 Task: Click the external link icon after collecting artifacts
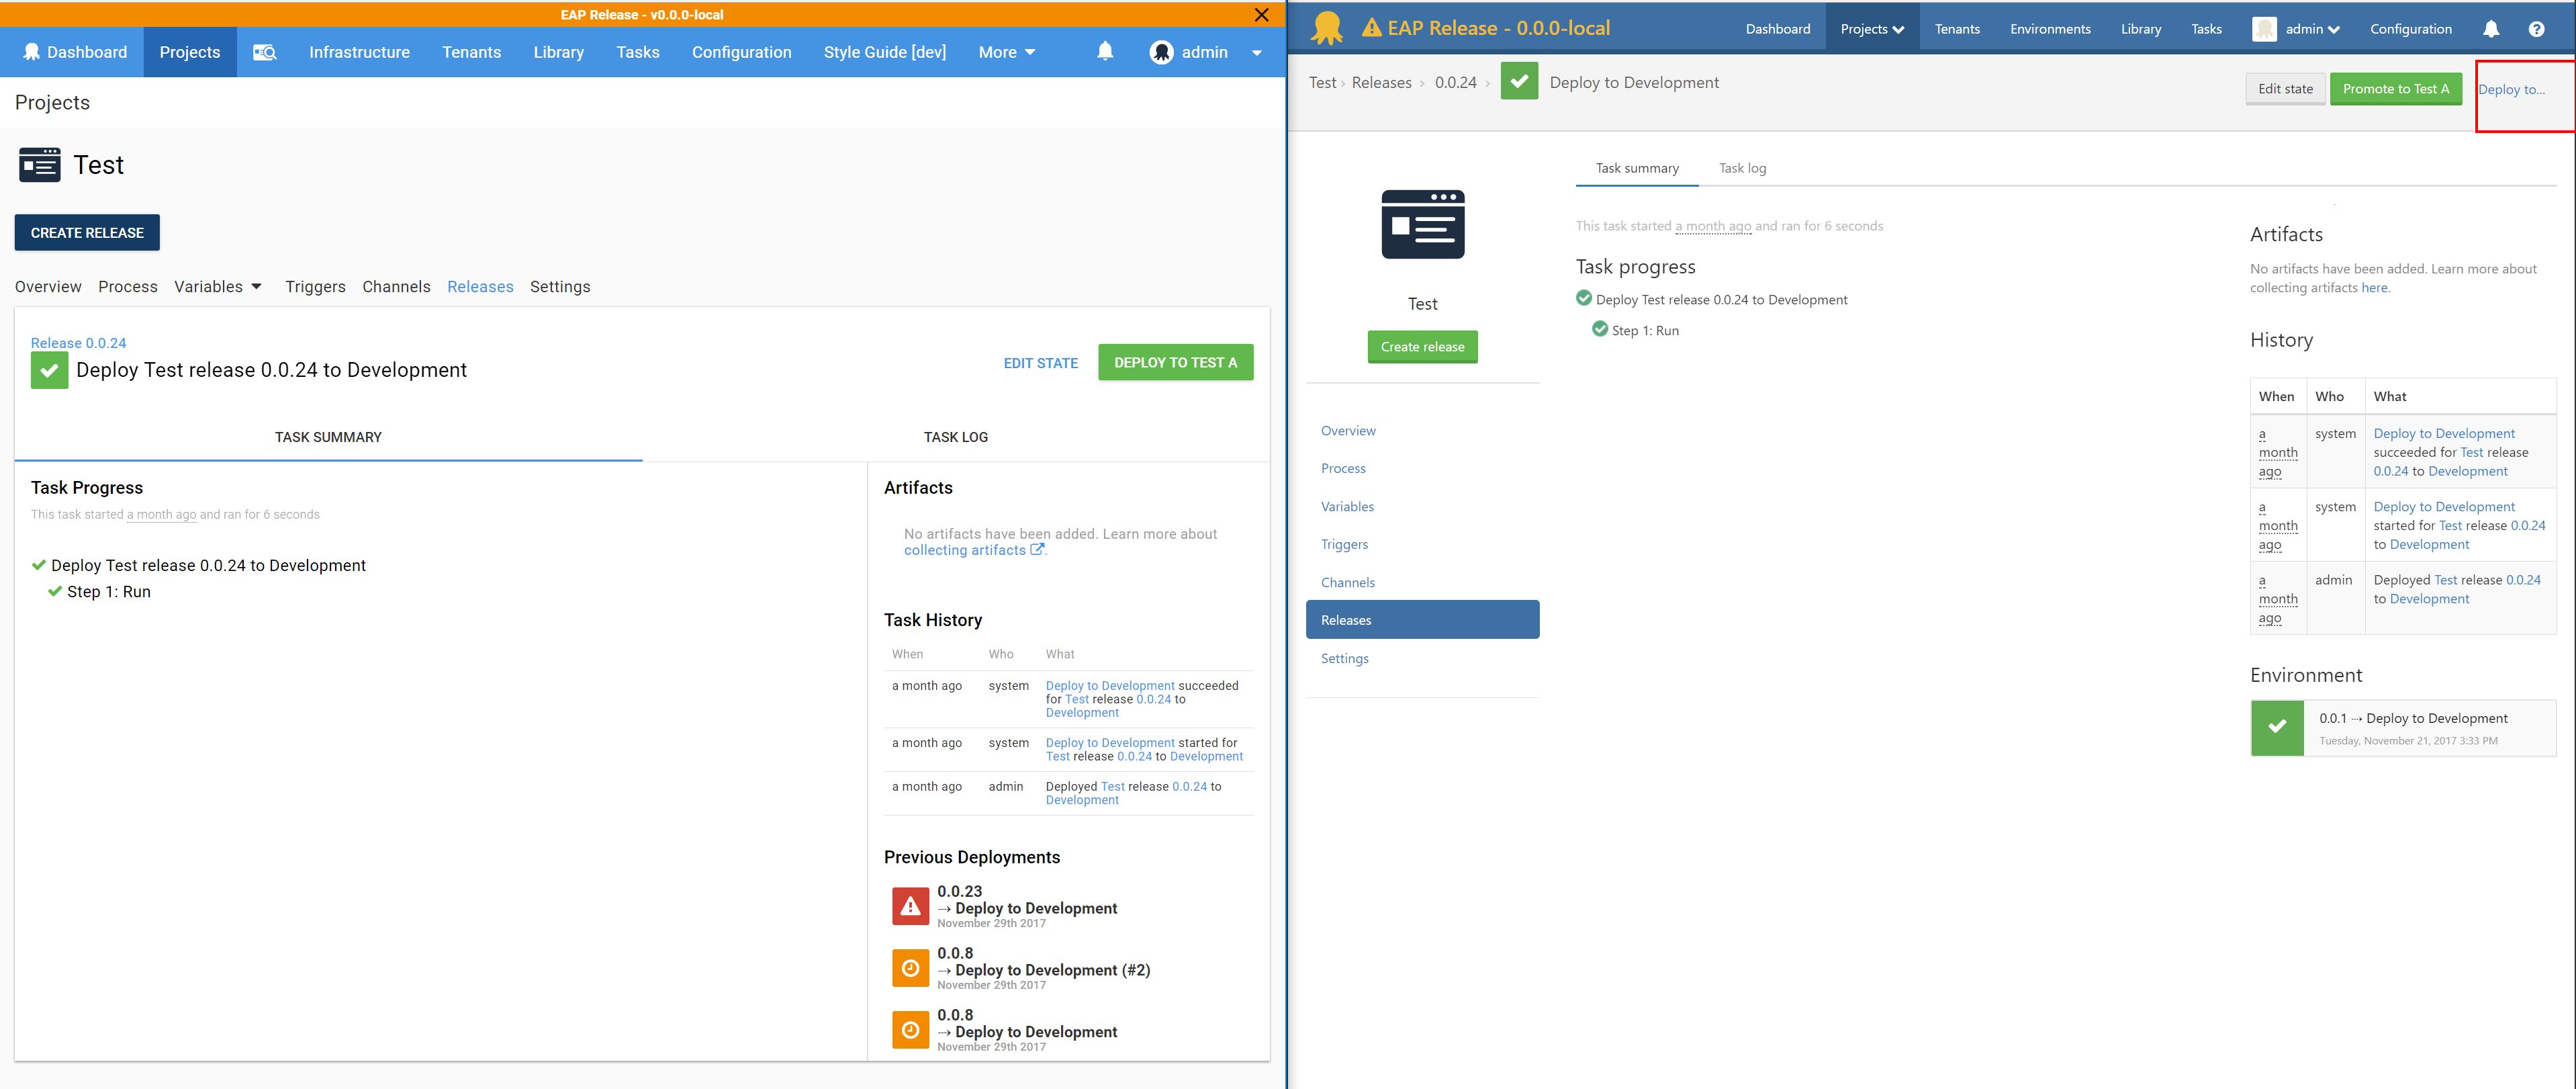(x=1037, y=550)
